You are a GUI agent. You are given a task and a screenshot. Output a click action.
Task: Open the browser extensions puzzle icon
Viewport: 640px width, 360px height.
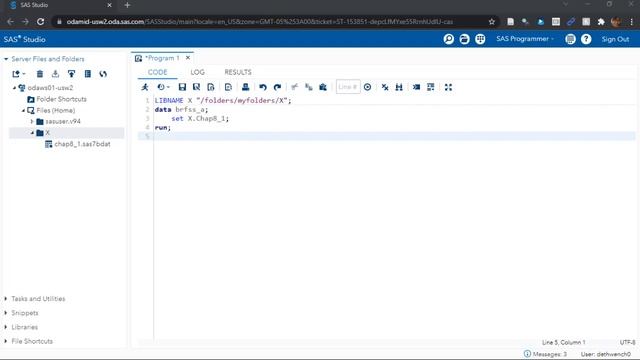point(601,22)
